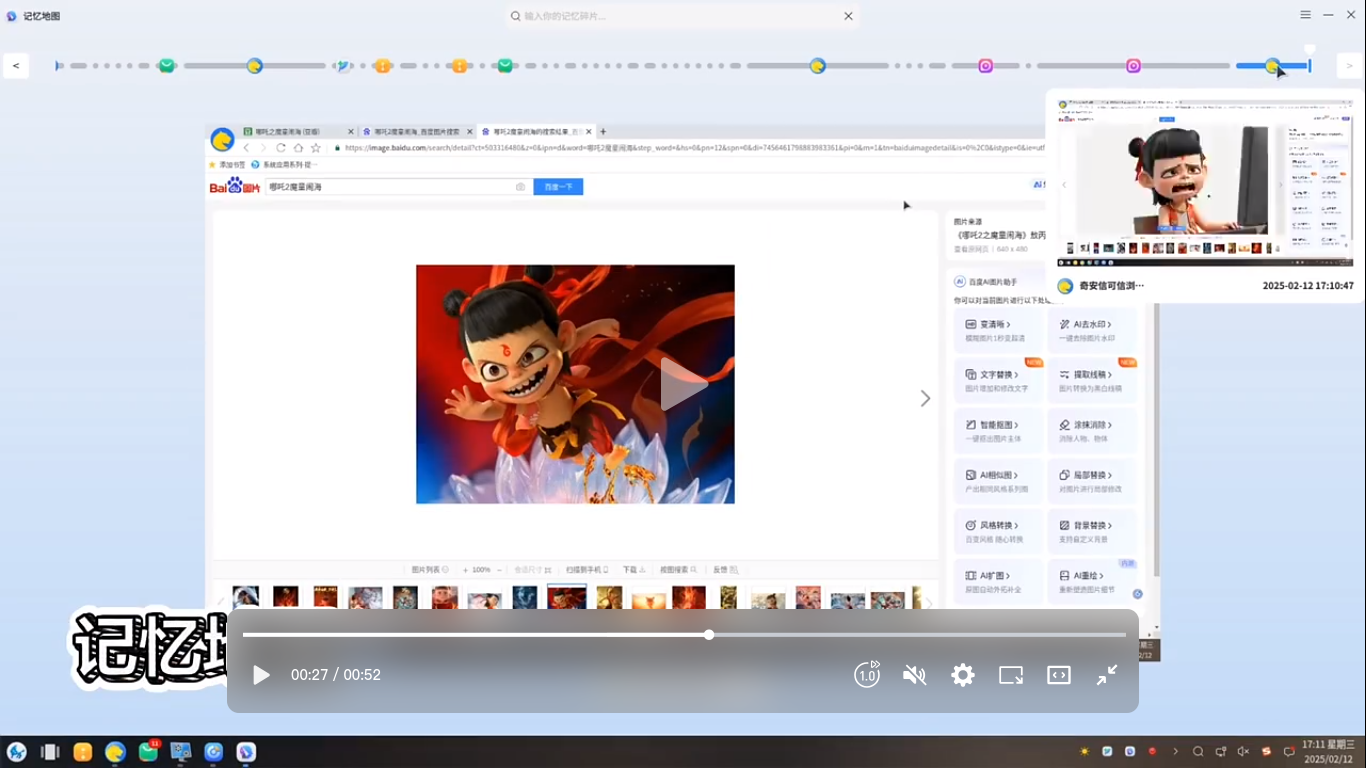Click the video progress bar handle
Viewport: 1366px width, 768px height.
(709, 635)
